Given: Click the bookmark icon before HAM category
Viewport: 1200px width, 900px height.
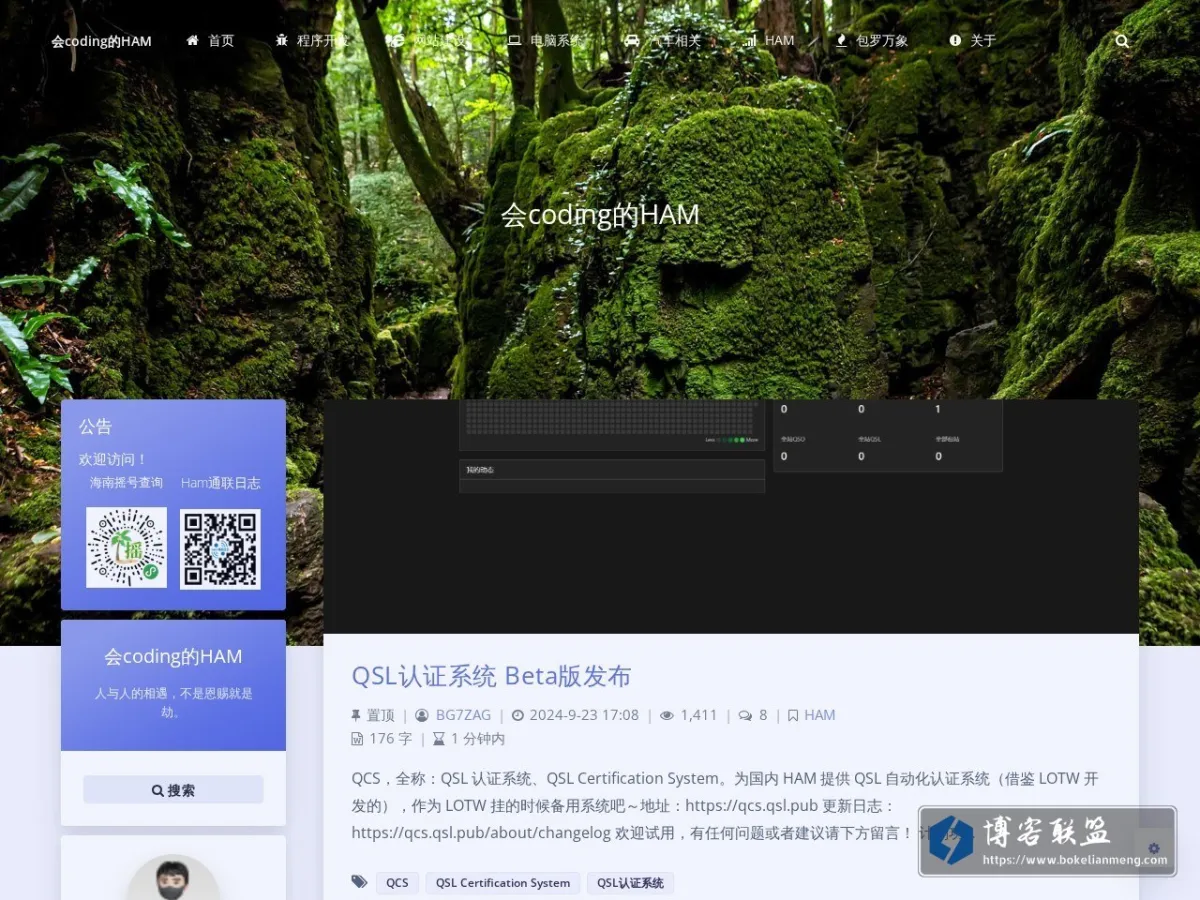Looking at the screenshot, I should point(792,715).
